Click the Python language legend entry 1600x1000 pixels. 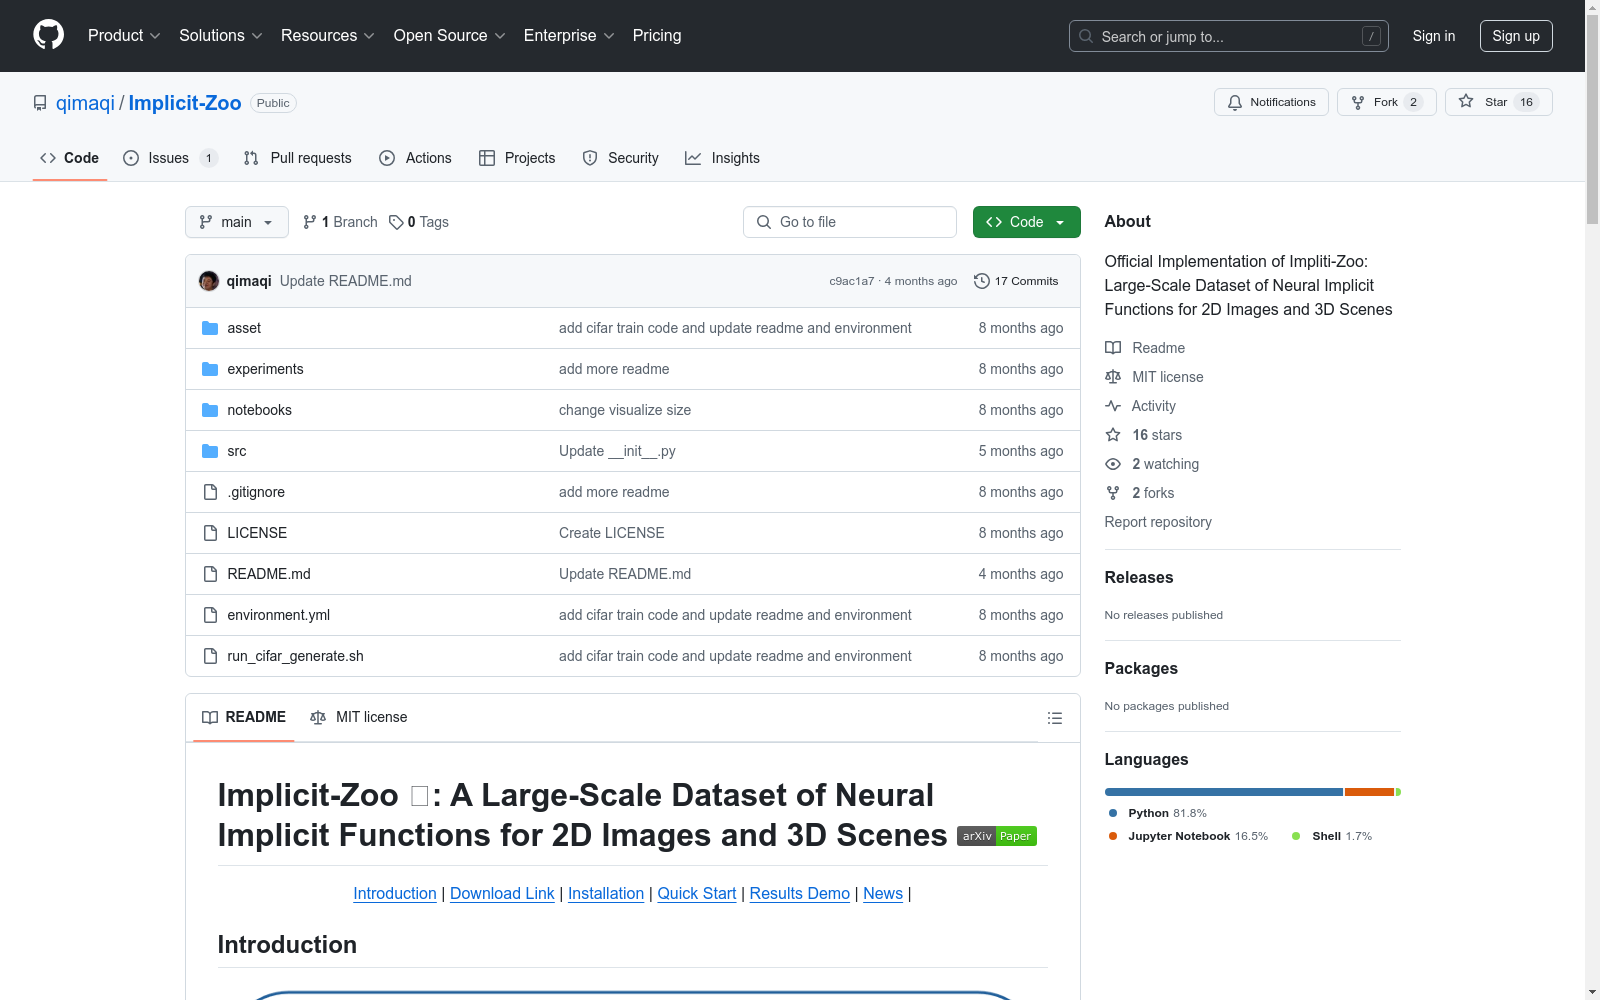coord(1157,813)
